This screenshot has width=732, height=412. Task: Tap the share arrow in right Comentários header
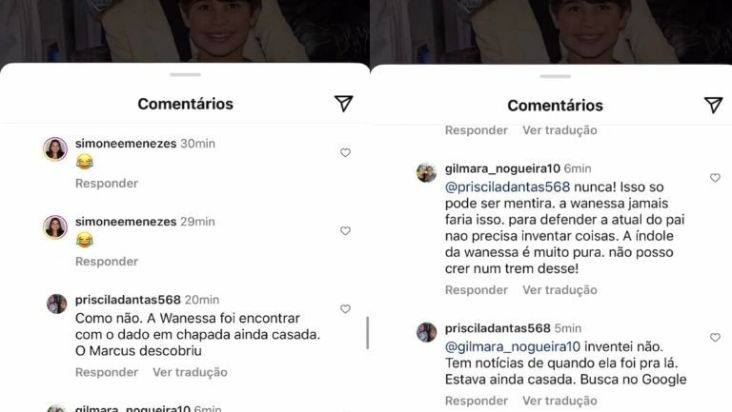[713, 105]
